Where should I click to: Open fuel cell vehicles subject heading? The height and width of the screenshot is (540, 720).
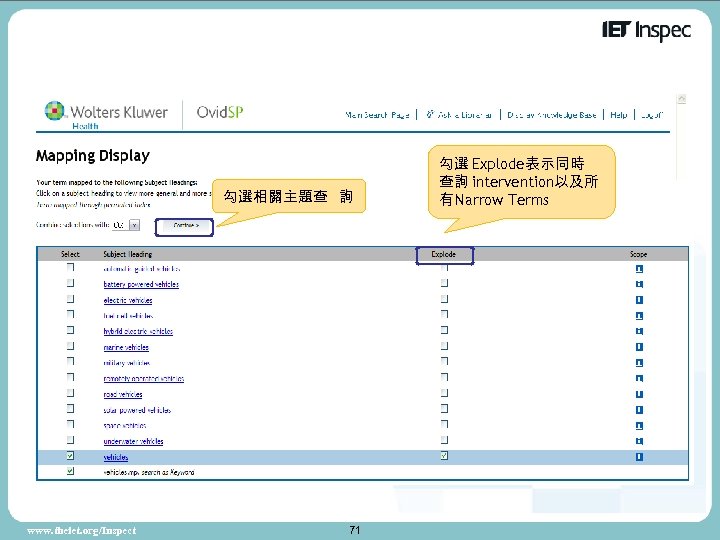click(128, 316)
